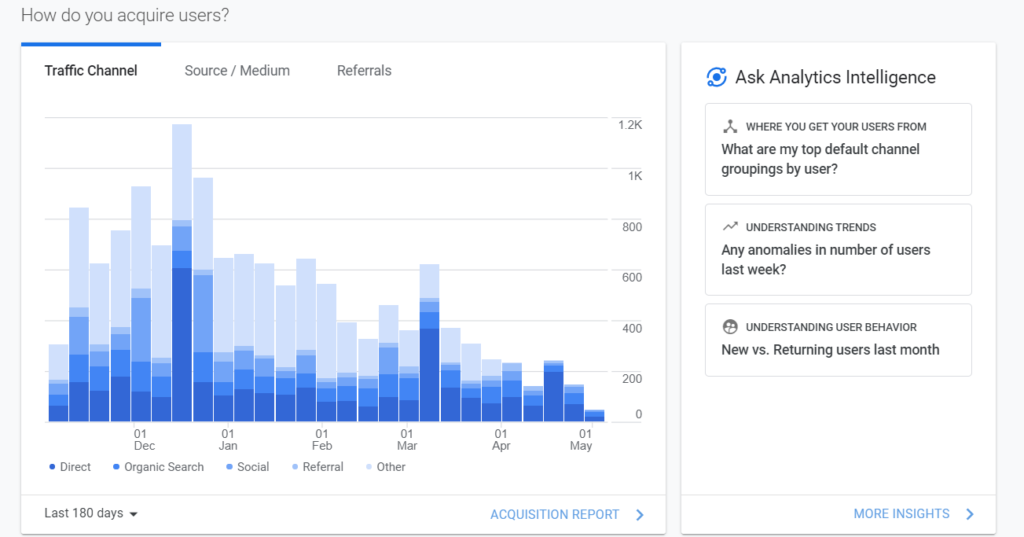
Task: Open the Acquisition Report link
Action: [x=554, y=514]
